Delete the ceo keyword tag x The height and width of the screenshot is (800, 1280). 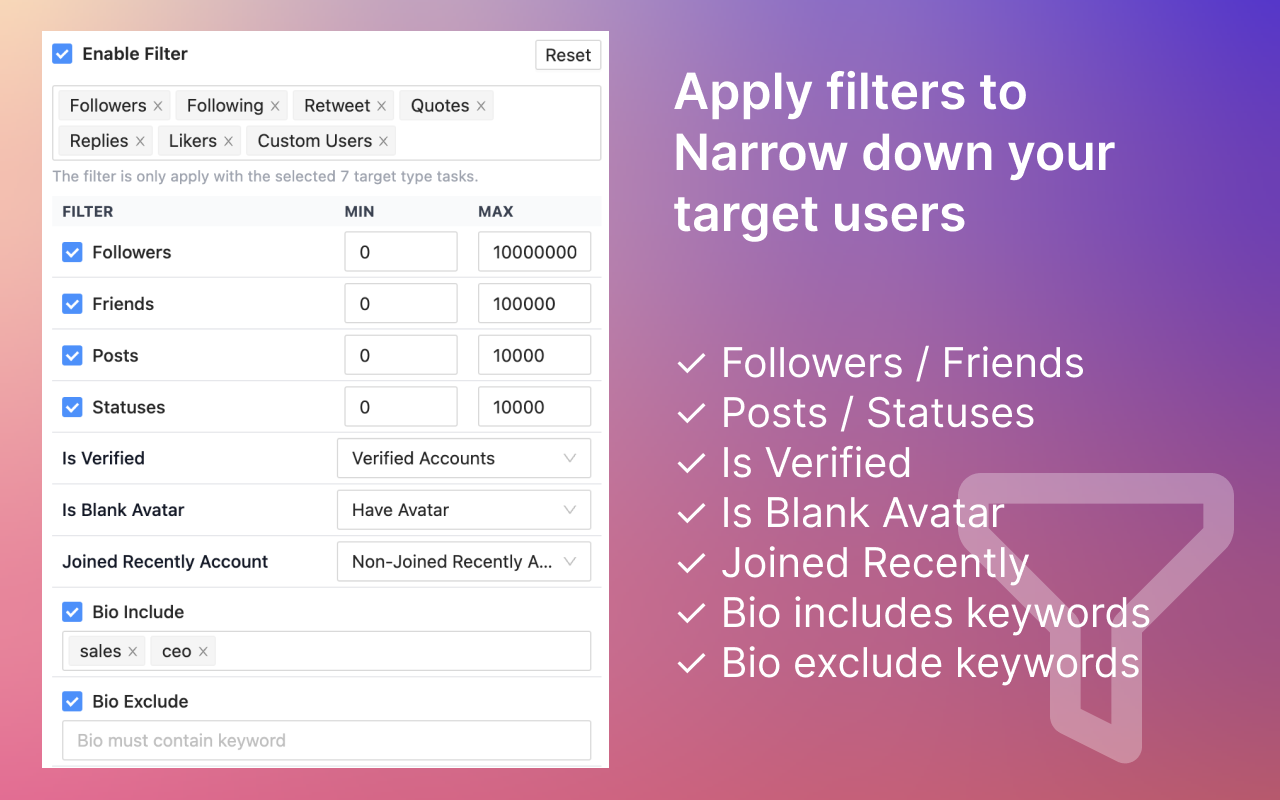tap(203, 651)
